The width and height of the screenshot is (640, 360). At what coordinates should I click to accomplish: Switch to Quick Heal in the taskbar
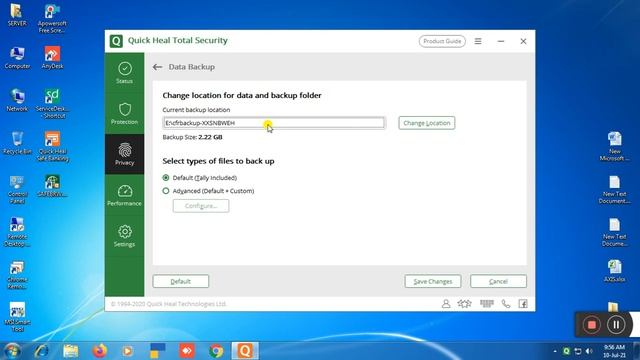[245, 351]
